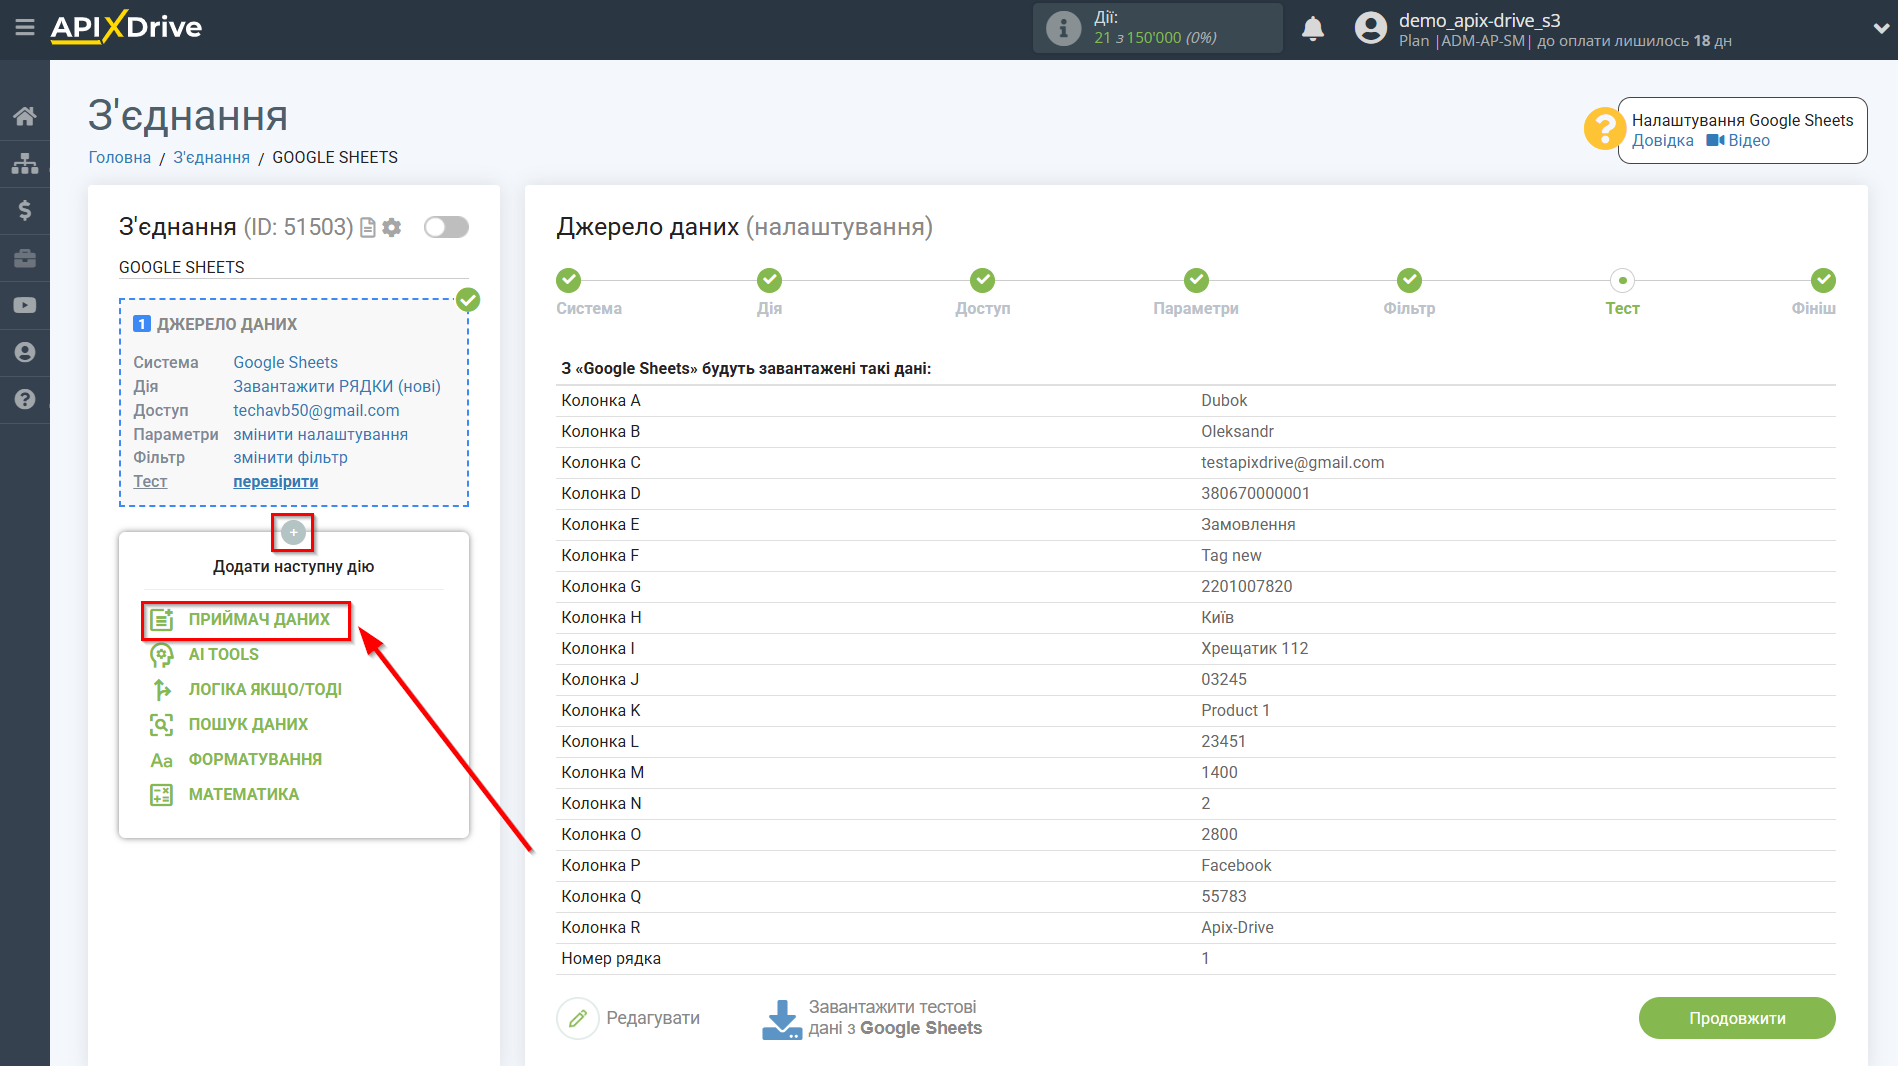
Task: Click the Dubok value in Колонка A
Action: click(x=1224, y=400)
